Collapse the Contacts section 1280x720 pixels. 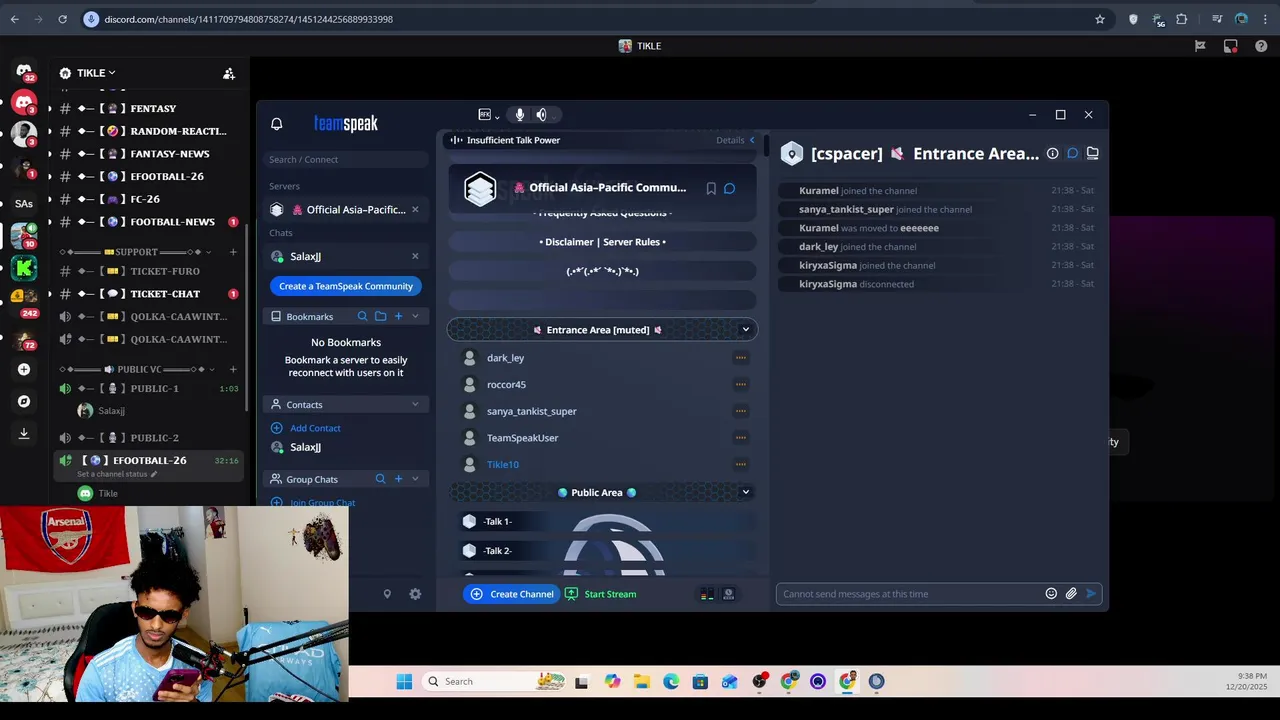415,404
